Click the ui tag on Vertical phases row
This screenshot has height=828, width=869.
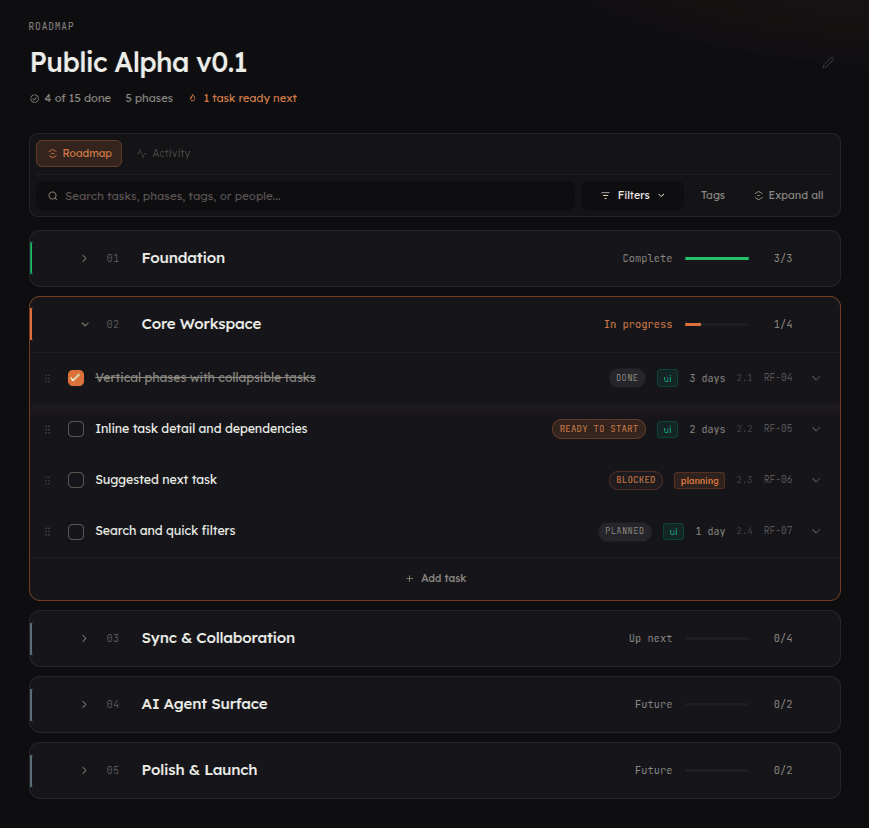(667, 379)
